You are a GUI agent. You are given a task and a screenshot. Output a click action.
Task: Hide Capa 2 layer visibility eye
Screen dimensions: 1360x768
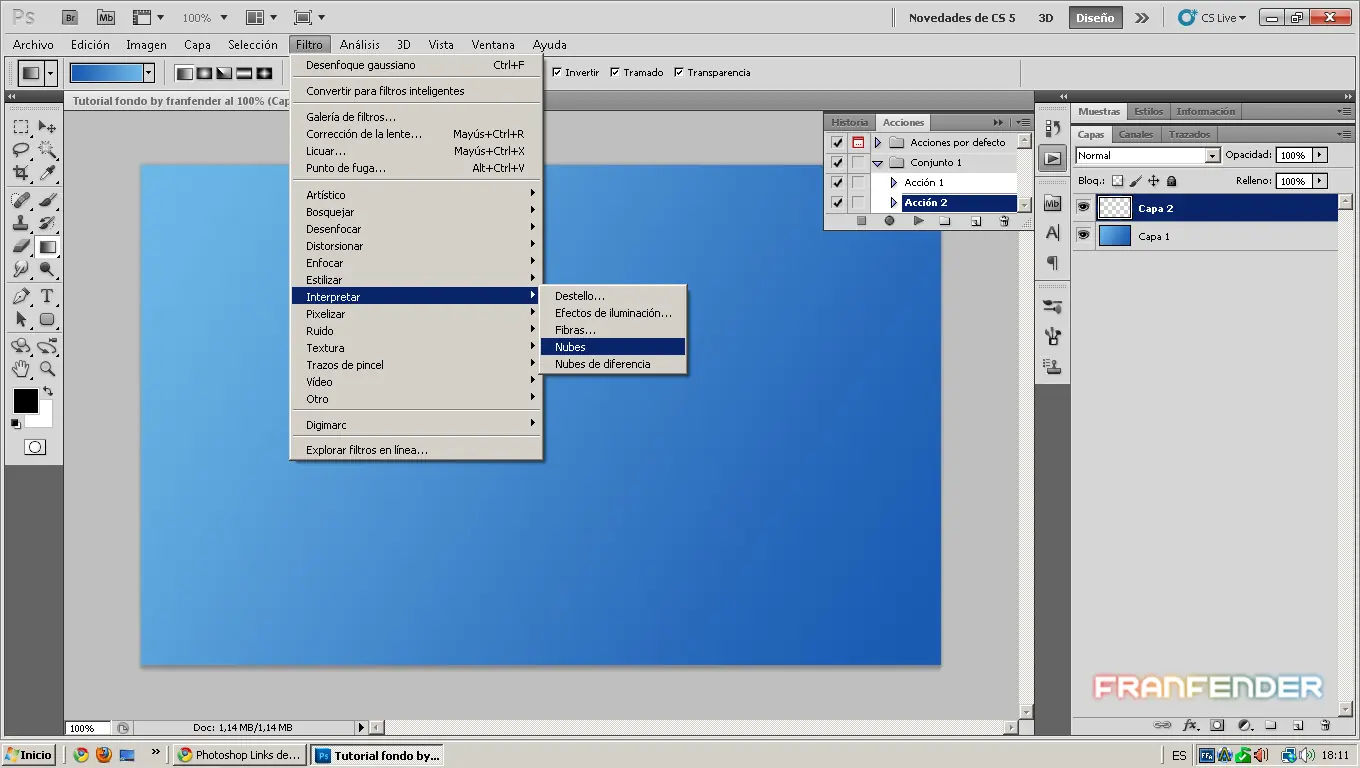[x=1083, y=207]
